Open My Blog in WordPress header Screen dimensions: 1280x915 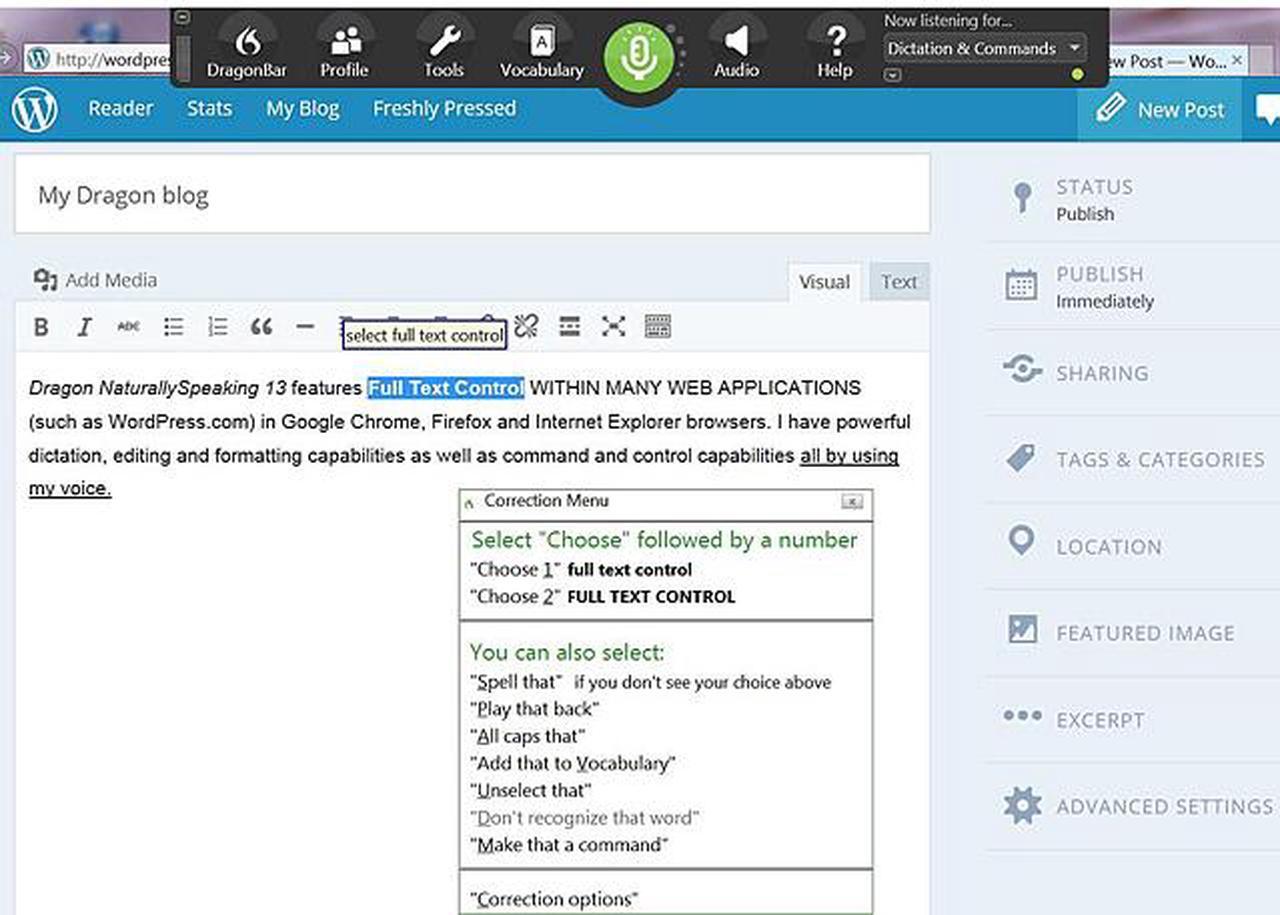click(x=302, y=108)
